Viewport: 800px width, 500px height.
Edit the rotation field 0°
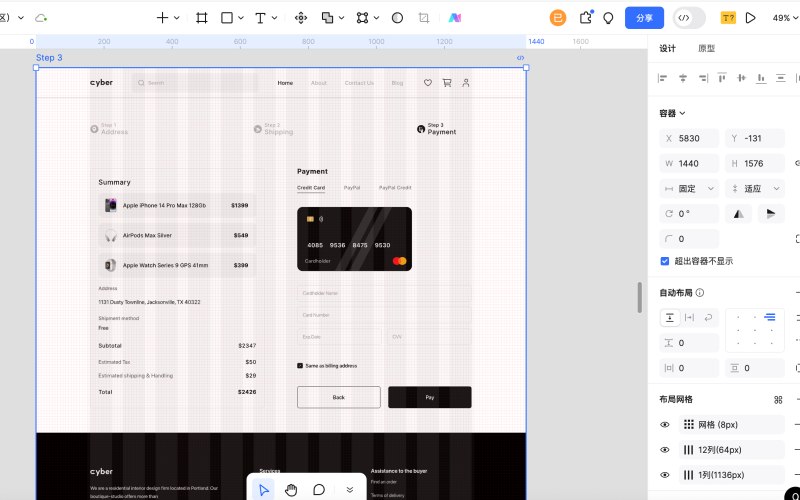tap(689, 214)
